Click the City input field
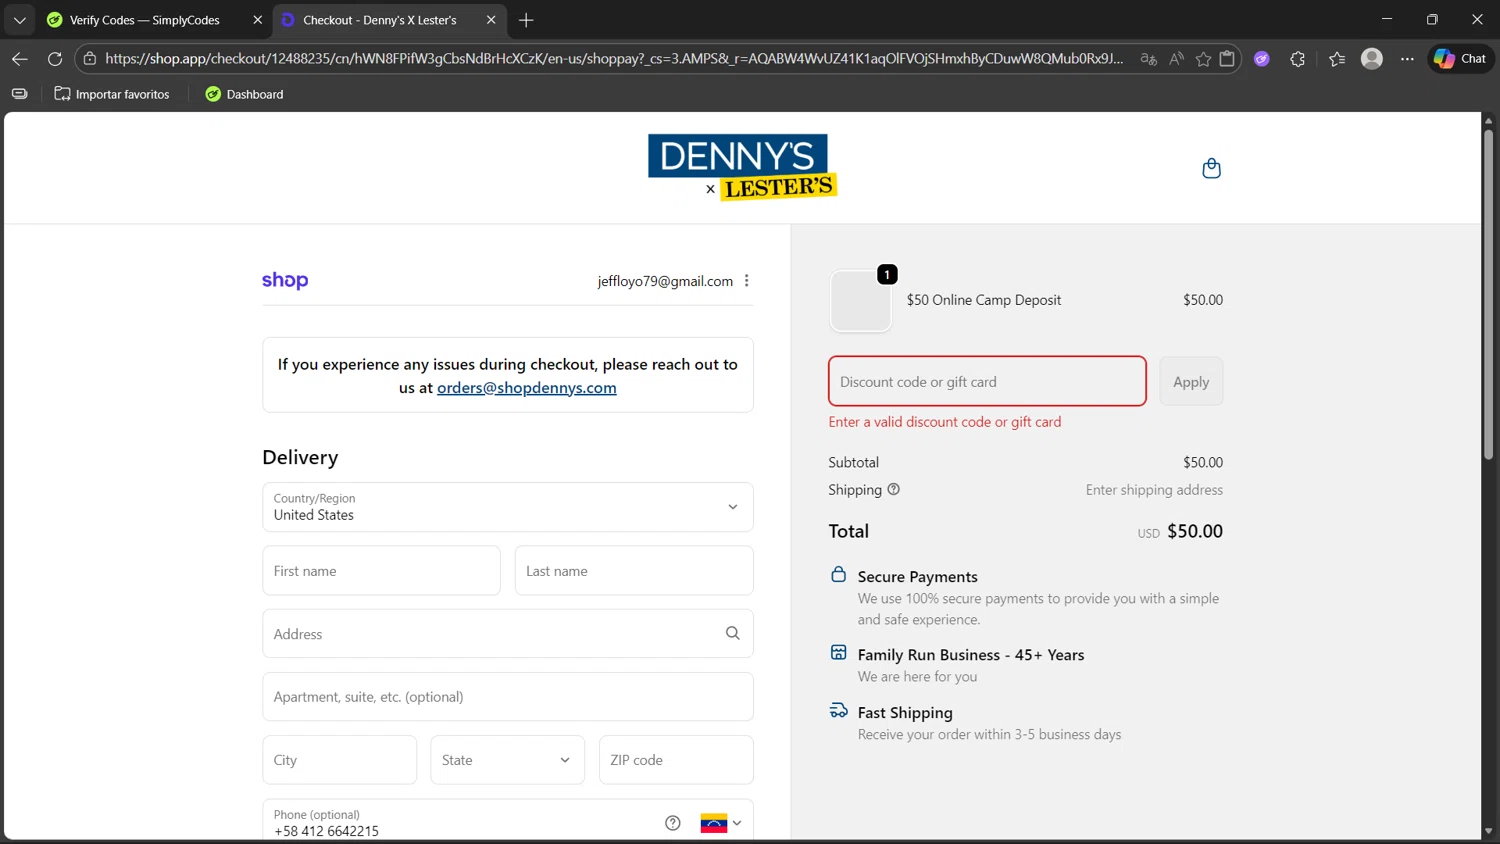The width and height of the screenshot is (1500, 844). tap(339, 760)
